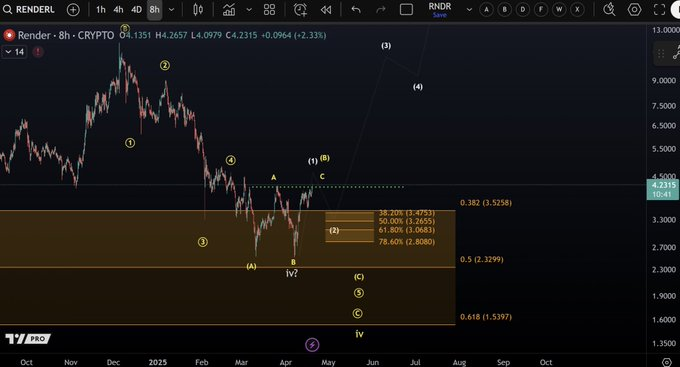
Task: Click the RNDR Save layout button
Action: pyautogui.click(x=440, y=10)
